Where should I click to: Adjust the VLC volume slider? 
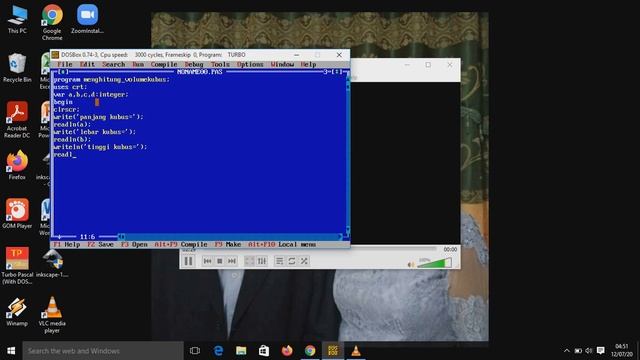tap(434, 263)
